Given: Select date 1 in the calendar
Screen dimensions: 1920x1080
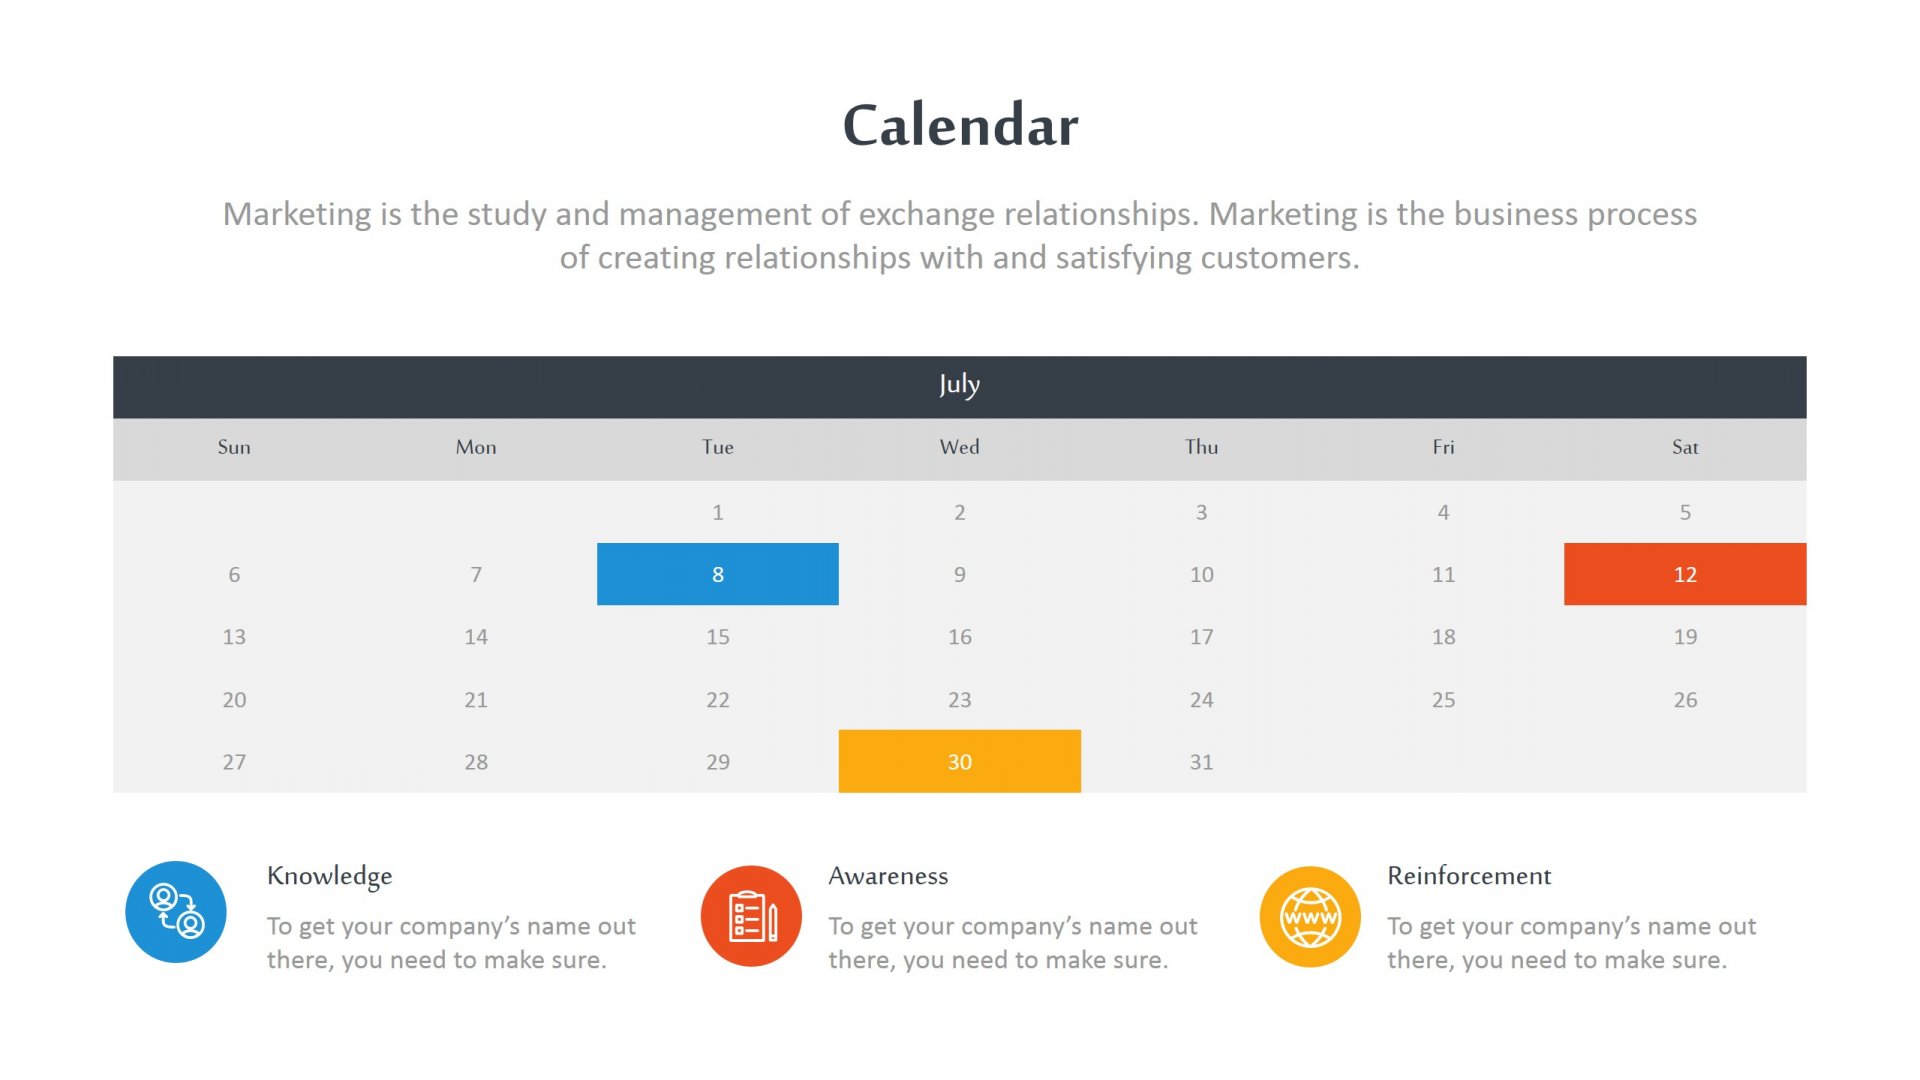Looking at the screenshot, I should [x=717, y=512].
